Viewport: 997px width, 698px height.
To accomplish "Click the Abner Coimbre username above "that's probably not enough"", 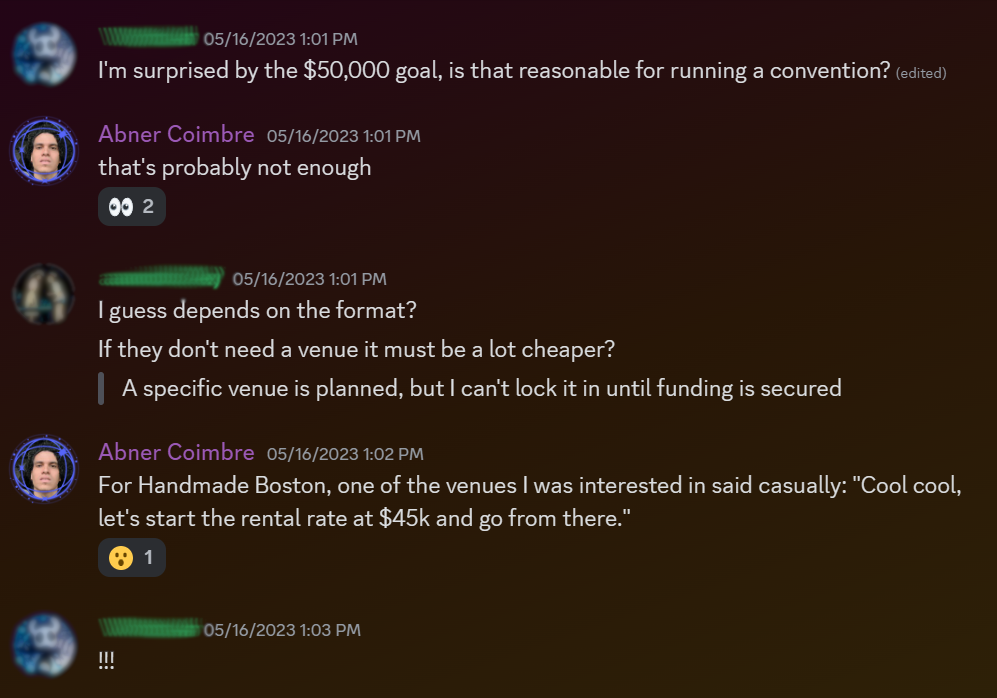I will click(x=176, y=135).
